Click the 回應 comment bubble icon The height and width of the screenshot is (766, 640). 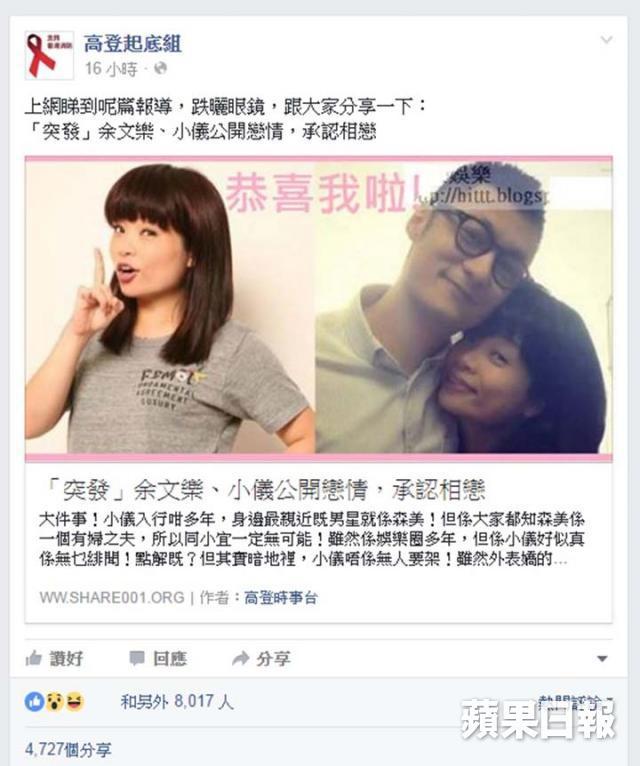(137, 659)
